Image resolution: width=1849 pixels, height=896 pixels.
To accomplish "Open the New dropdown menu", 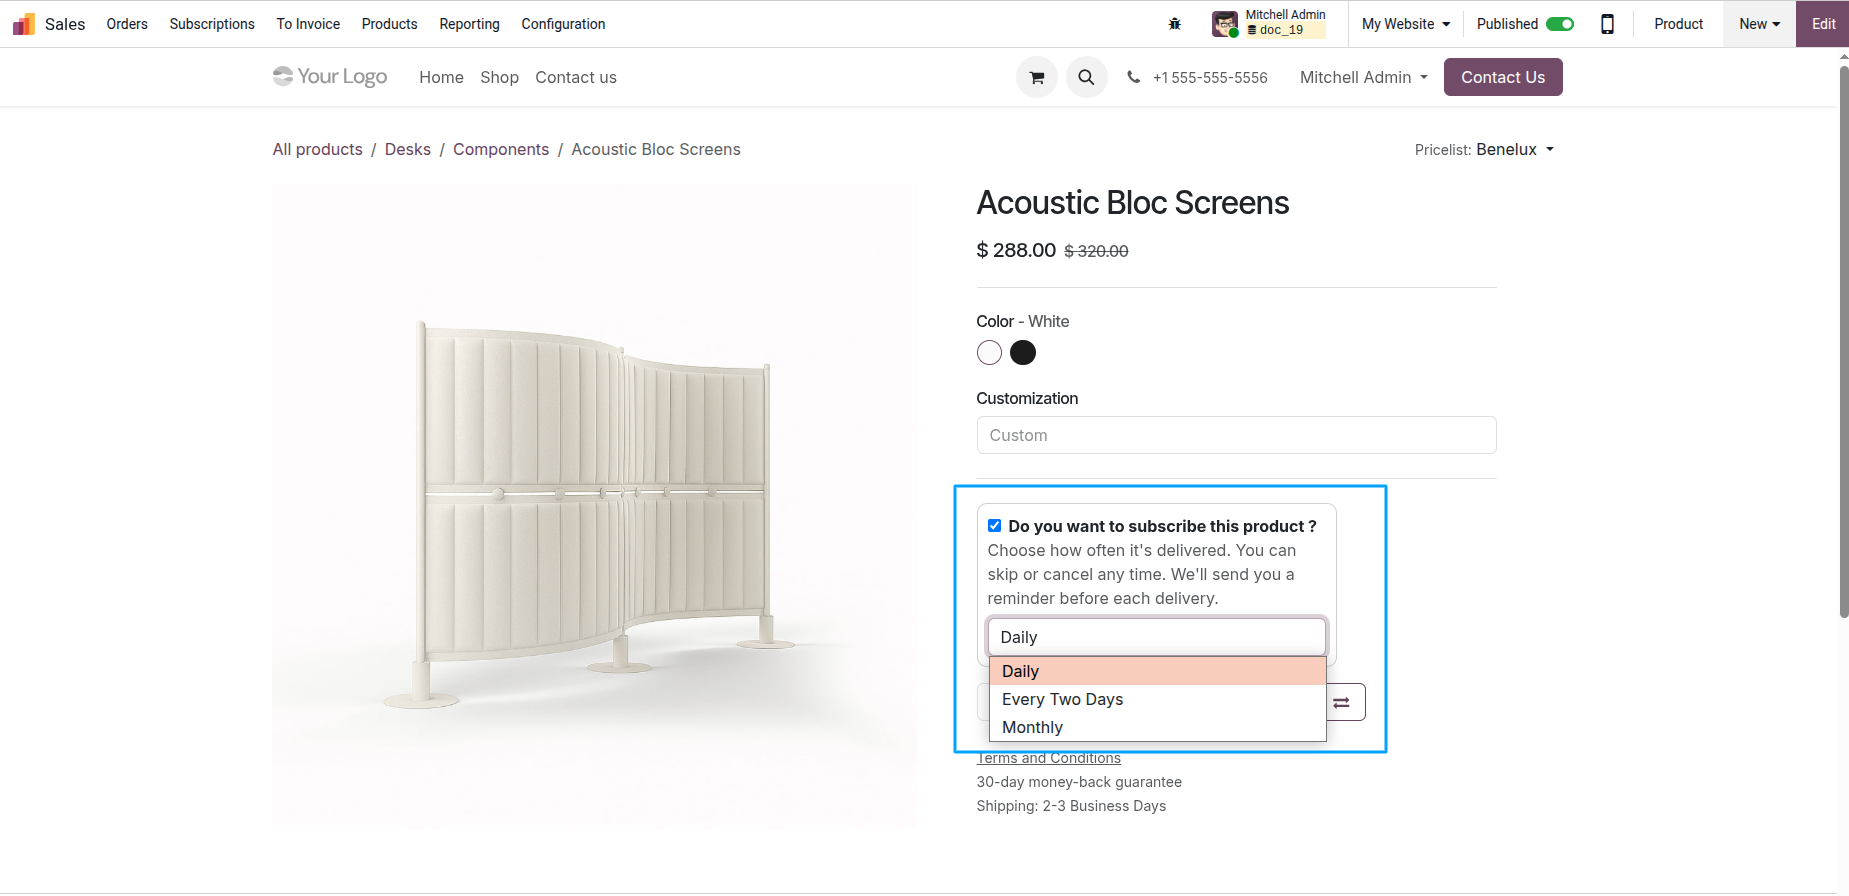I will point(1759,24).
